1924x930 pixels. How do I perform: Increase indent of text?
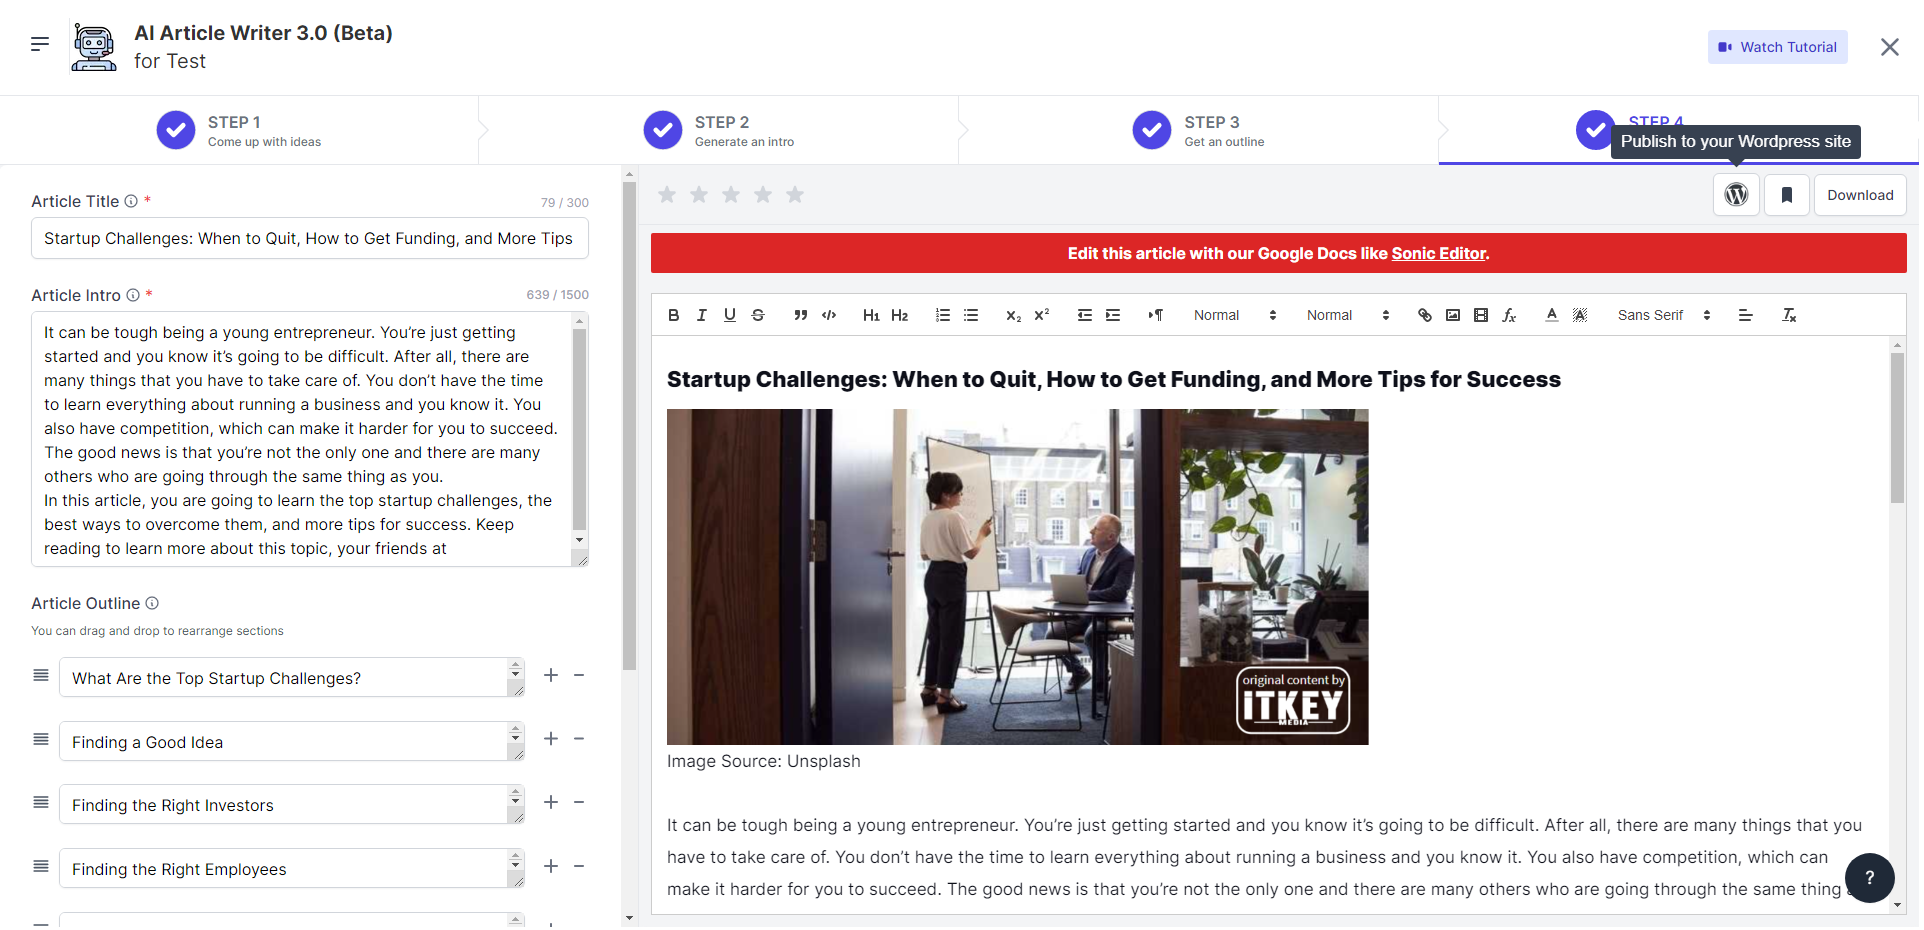pos(1113,315)
